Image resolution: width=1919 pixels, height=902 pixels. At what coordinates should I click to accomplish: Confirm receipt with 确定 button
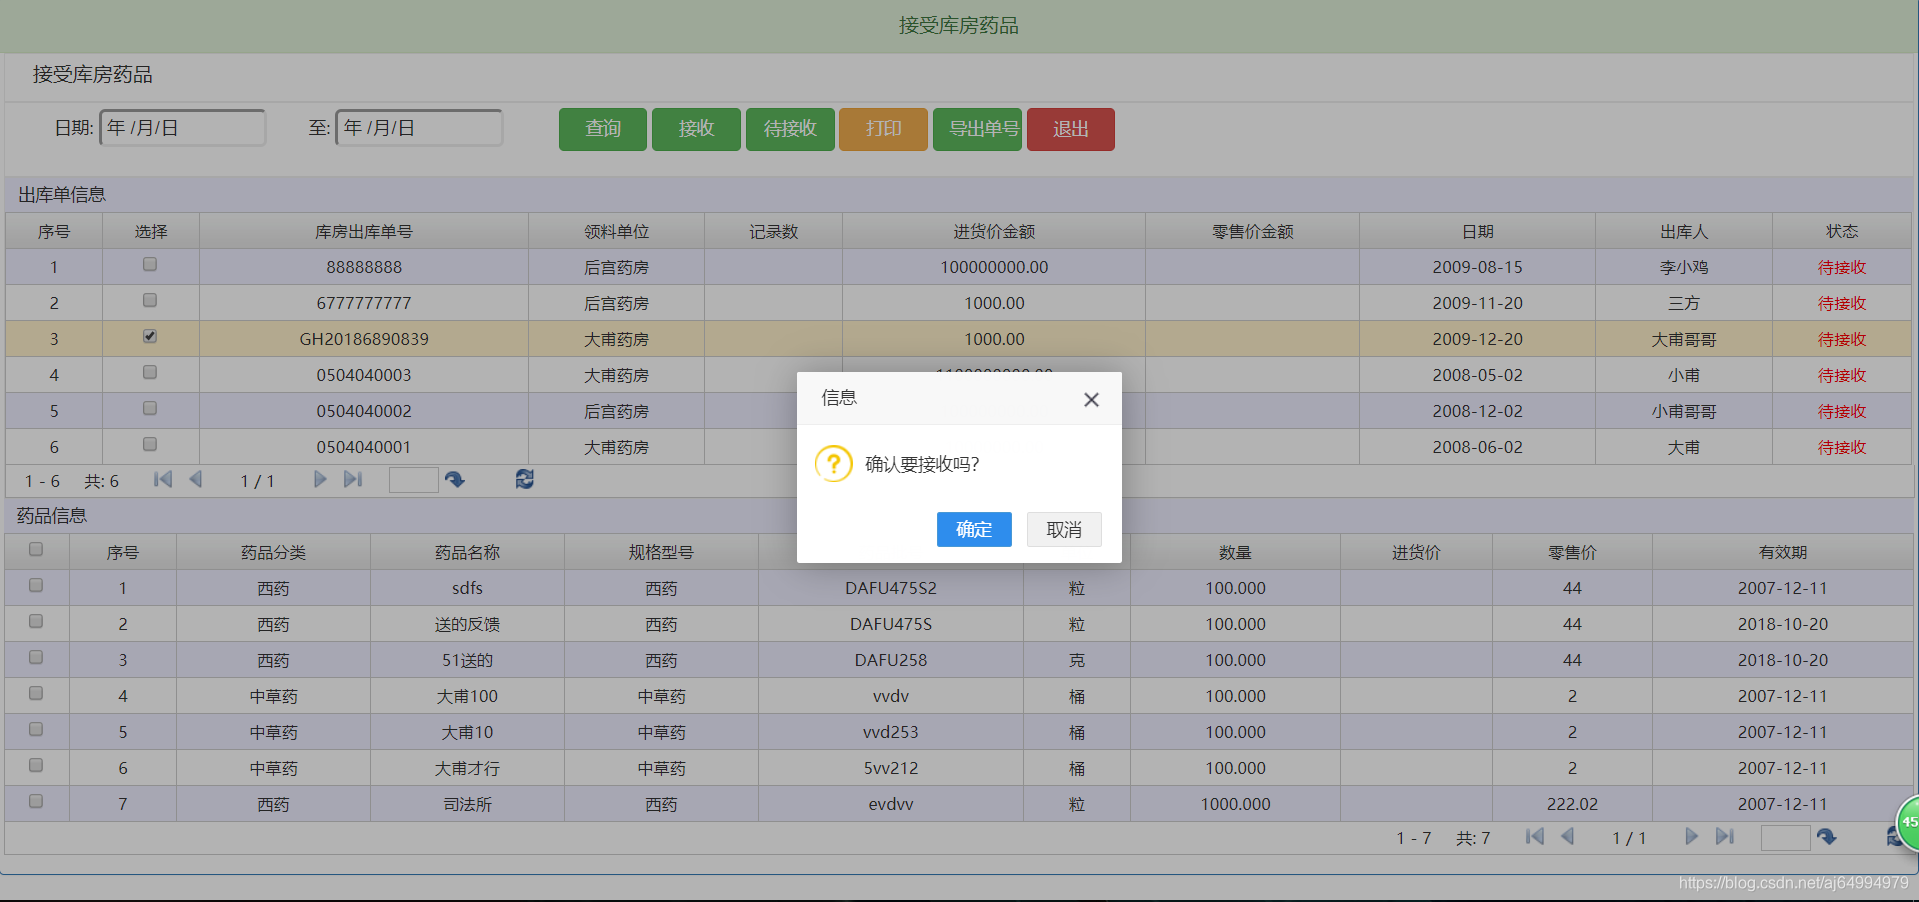pos(974,529)
